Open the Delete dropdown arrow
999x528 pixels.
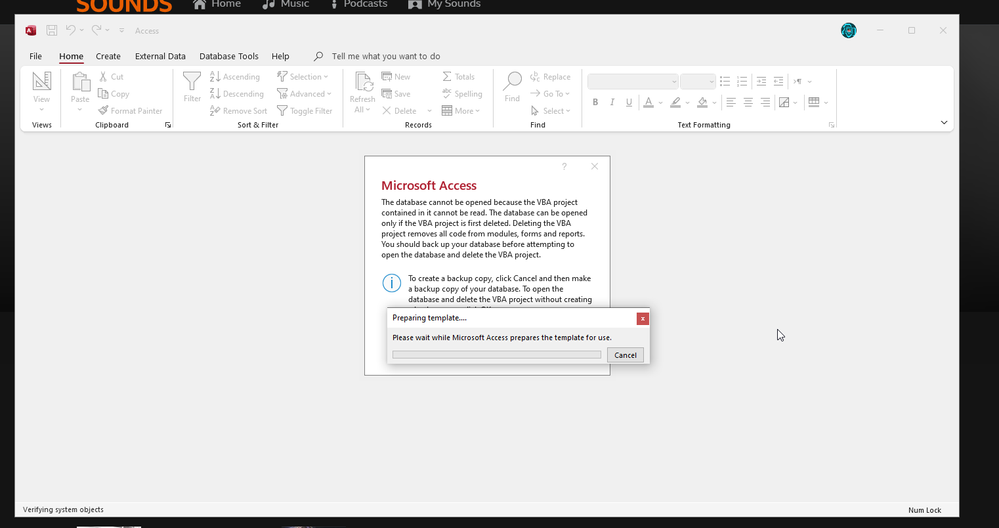tap(429, 111)
